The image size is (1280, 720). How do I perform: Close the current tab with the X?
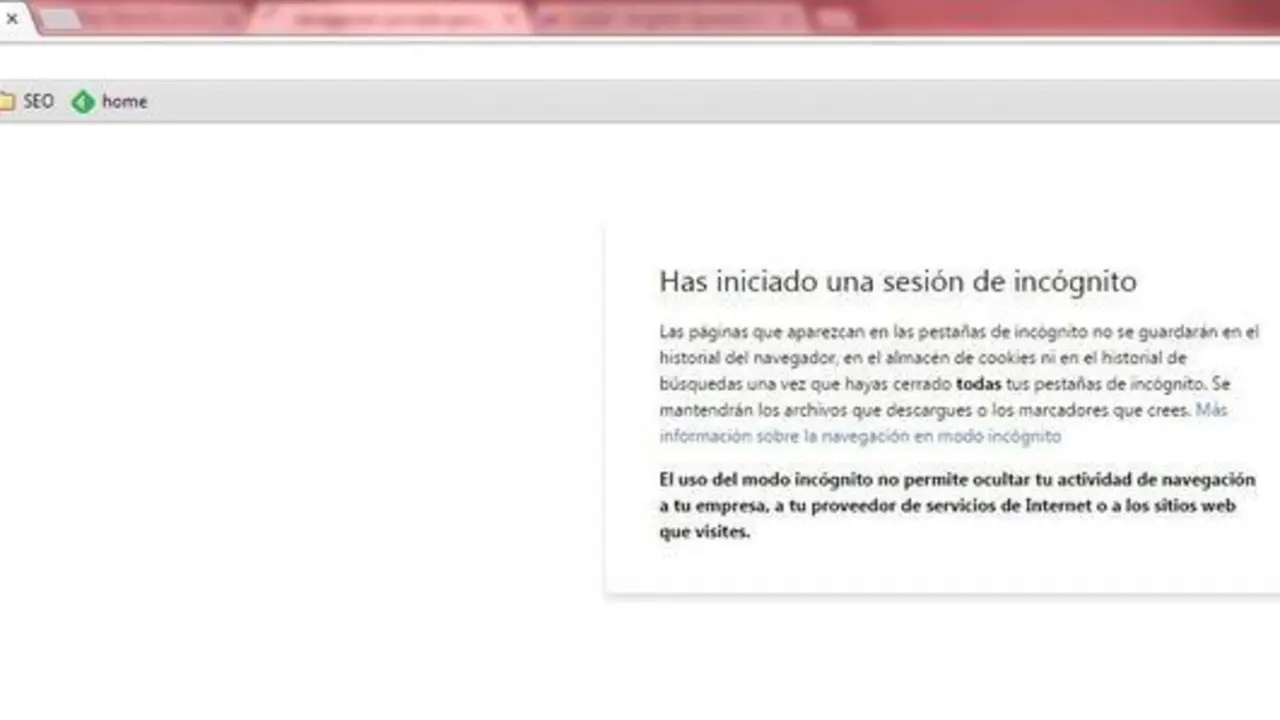tap(12, 18)
